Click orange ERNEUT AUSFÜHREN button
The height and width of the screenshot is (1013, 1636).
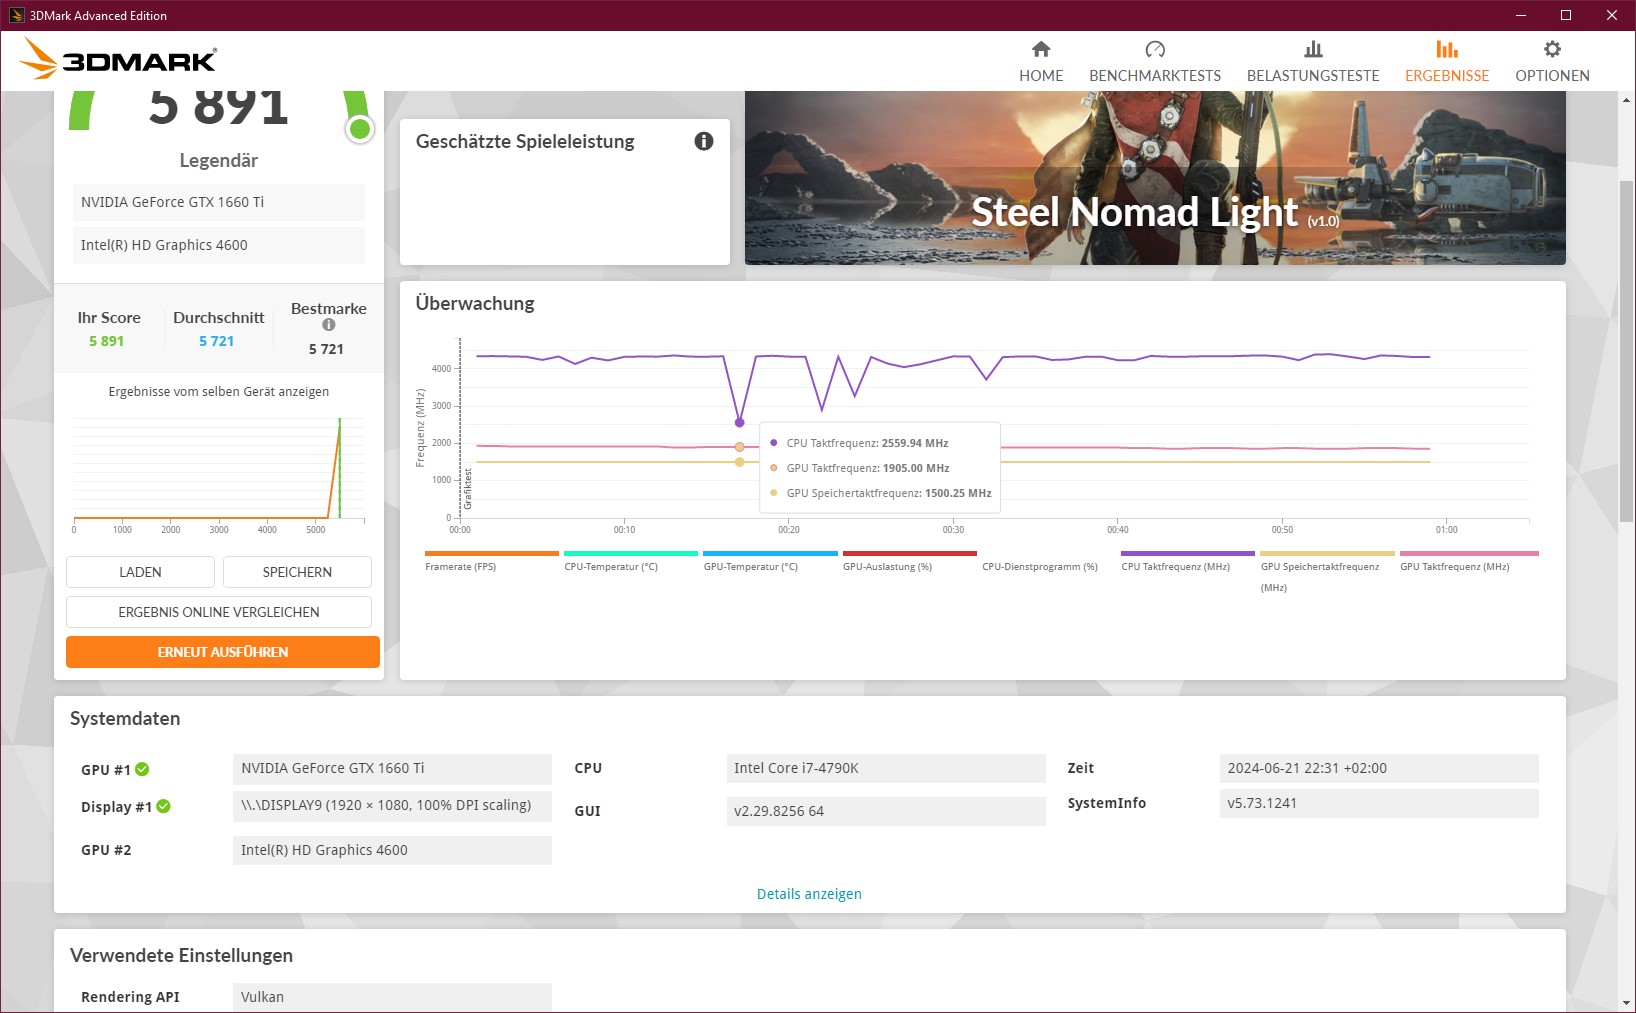pos(223,652)
